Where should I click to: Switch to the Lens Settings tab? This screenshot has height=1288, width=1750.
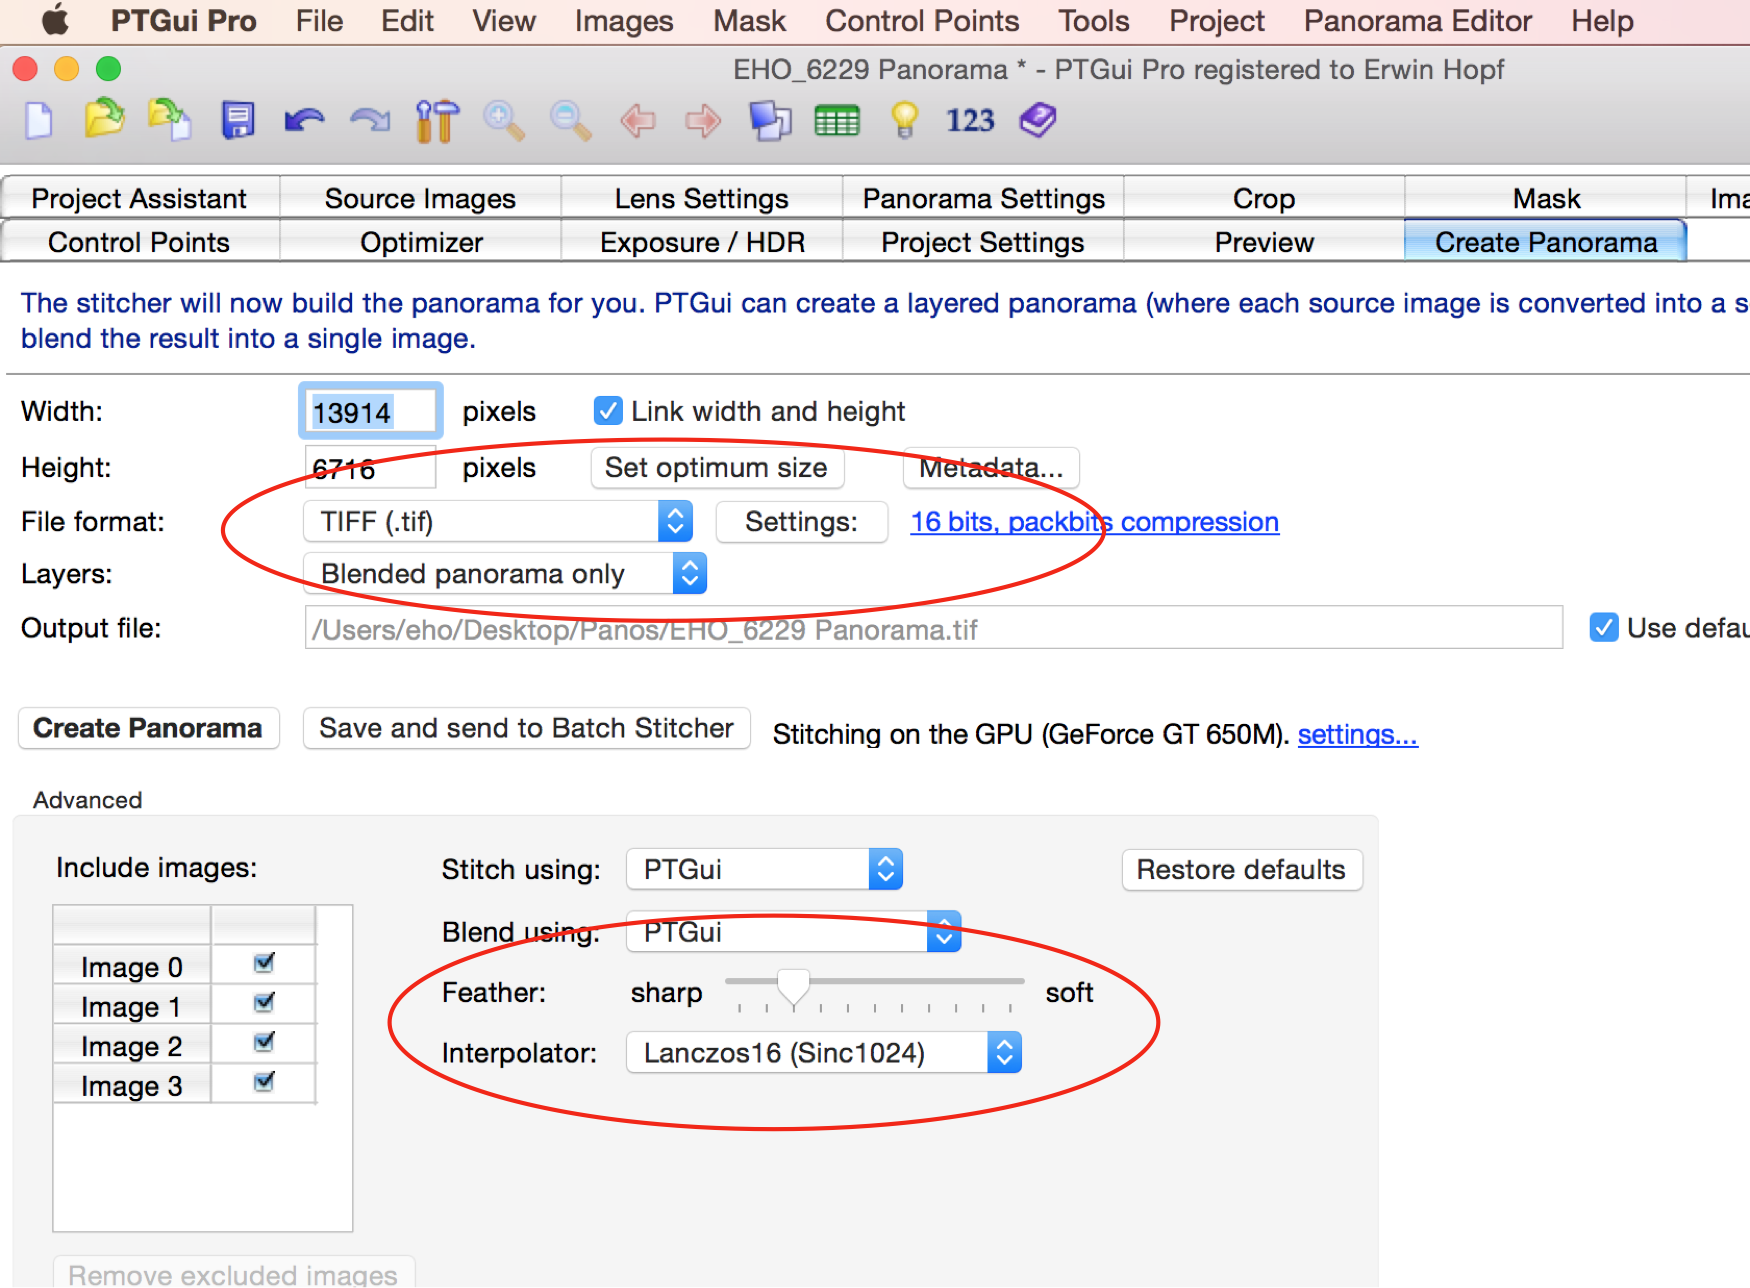tap(702, 198)
